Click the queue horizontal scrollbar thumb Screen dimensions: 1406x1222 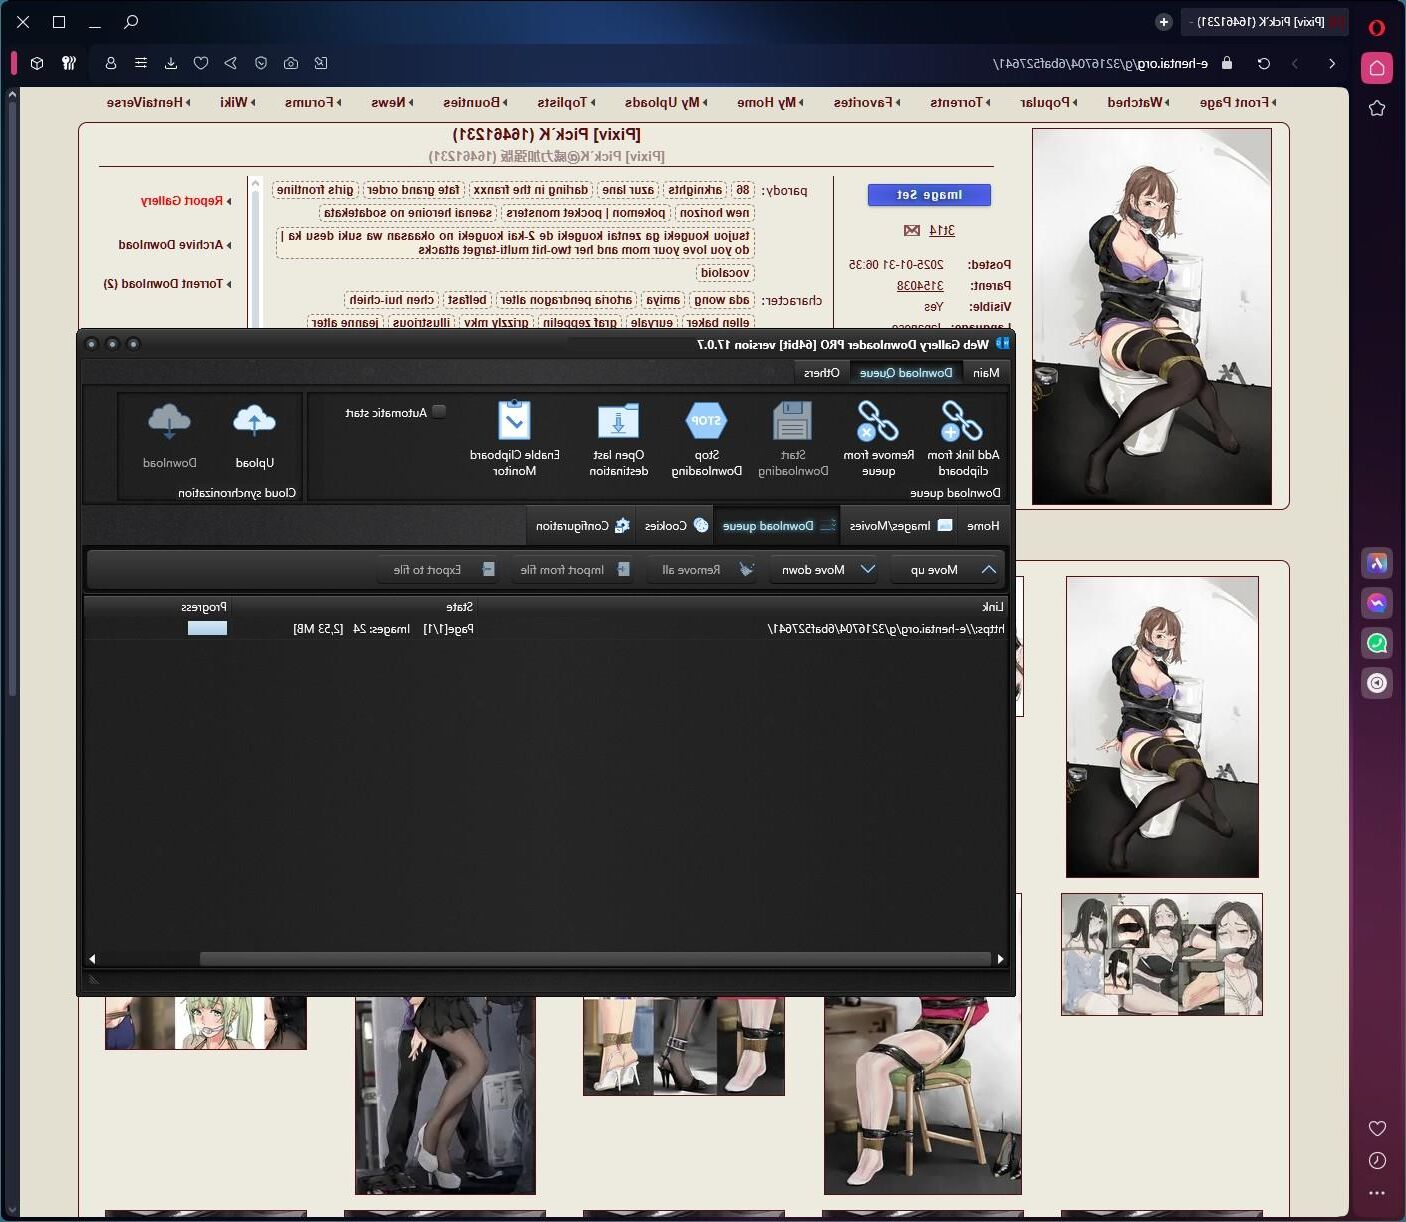(x=595, y=958)
